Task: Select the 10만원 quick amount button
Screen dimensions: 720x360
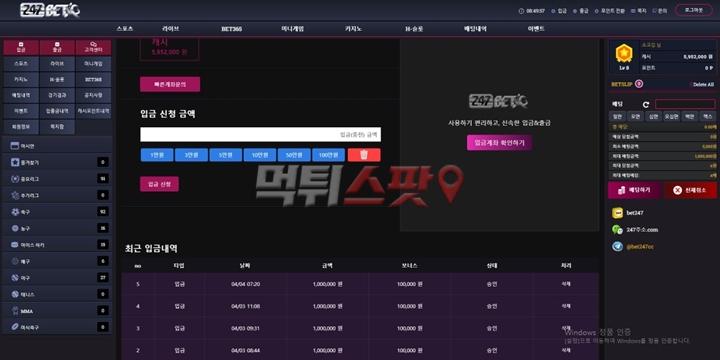Action: 259,155
